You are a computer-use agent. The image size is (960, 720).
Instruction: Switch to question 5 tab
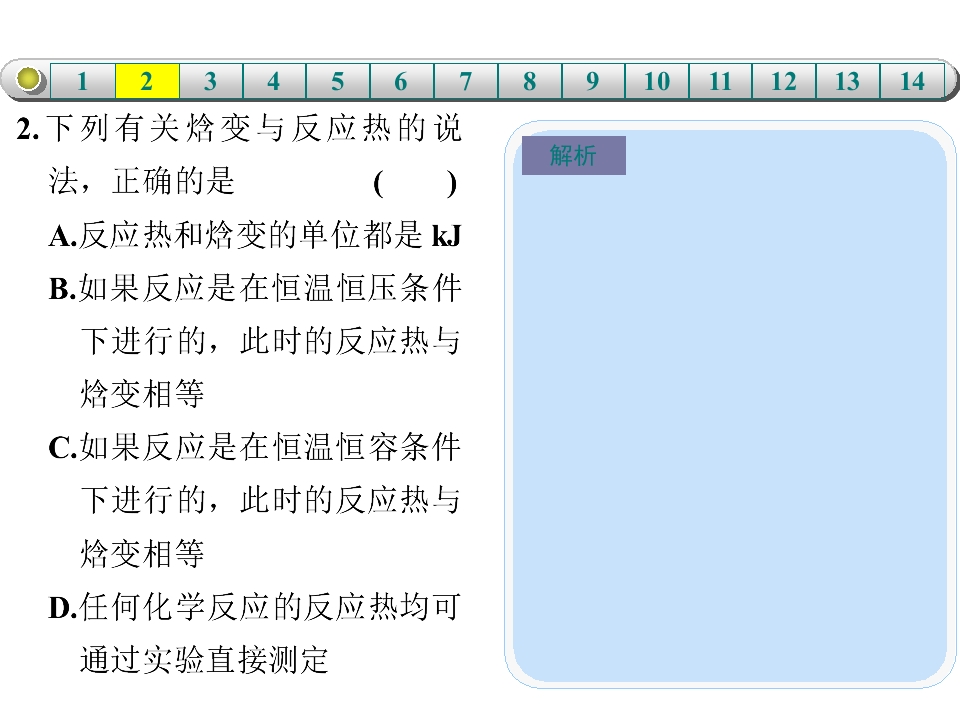pos(338,81)
